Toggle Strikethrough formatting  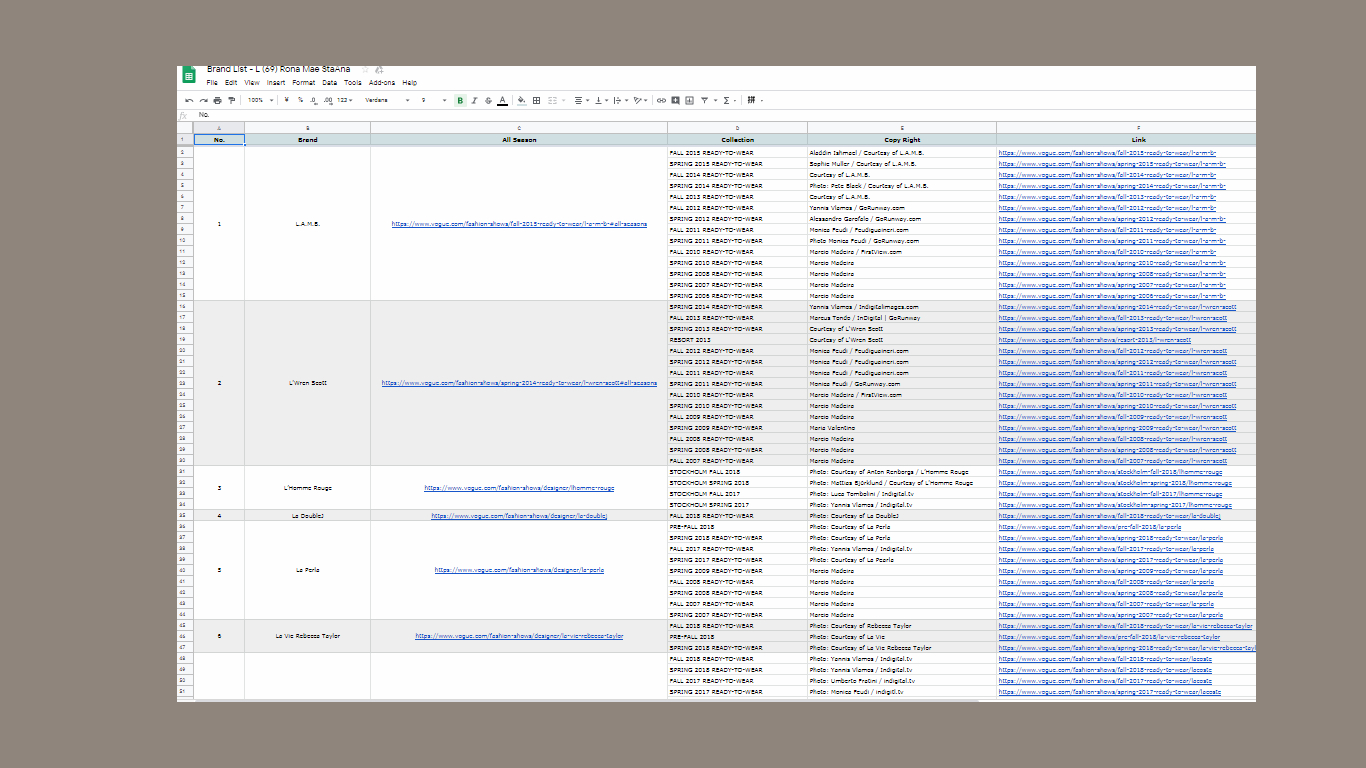click(x=488, y=100)
